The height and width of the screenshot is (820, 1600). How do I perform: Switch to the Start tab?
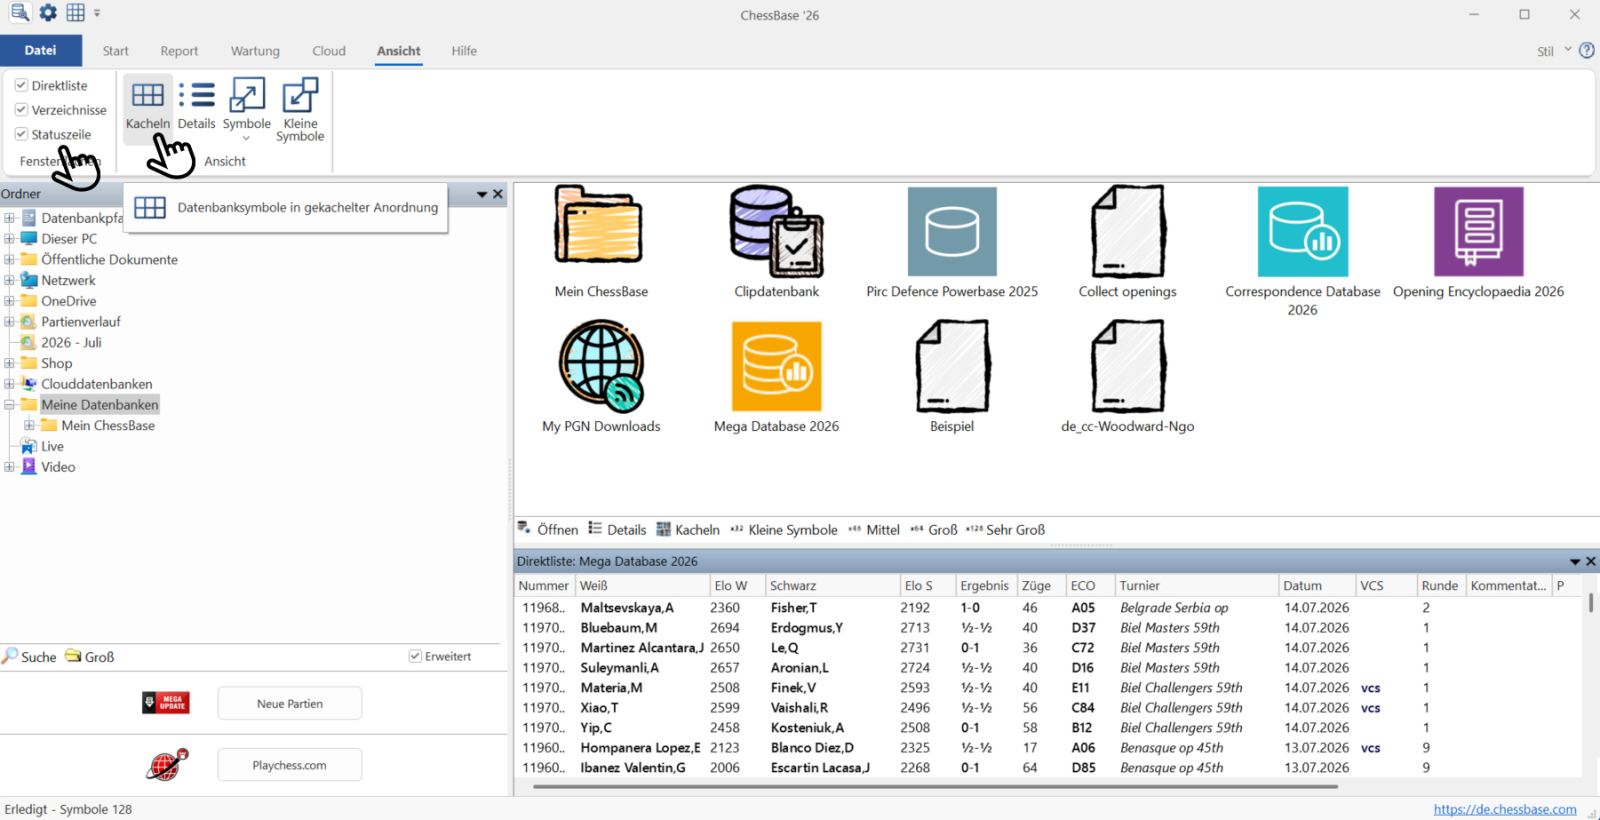tap(115, 51)
